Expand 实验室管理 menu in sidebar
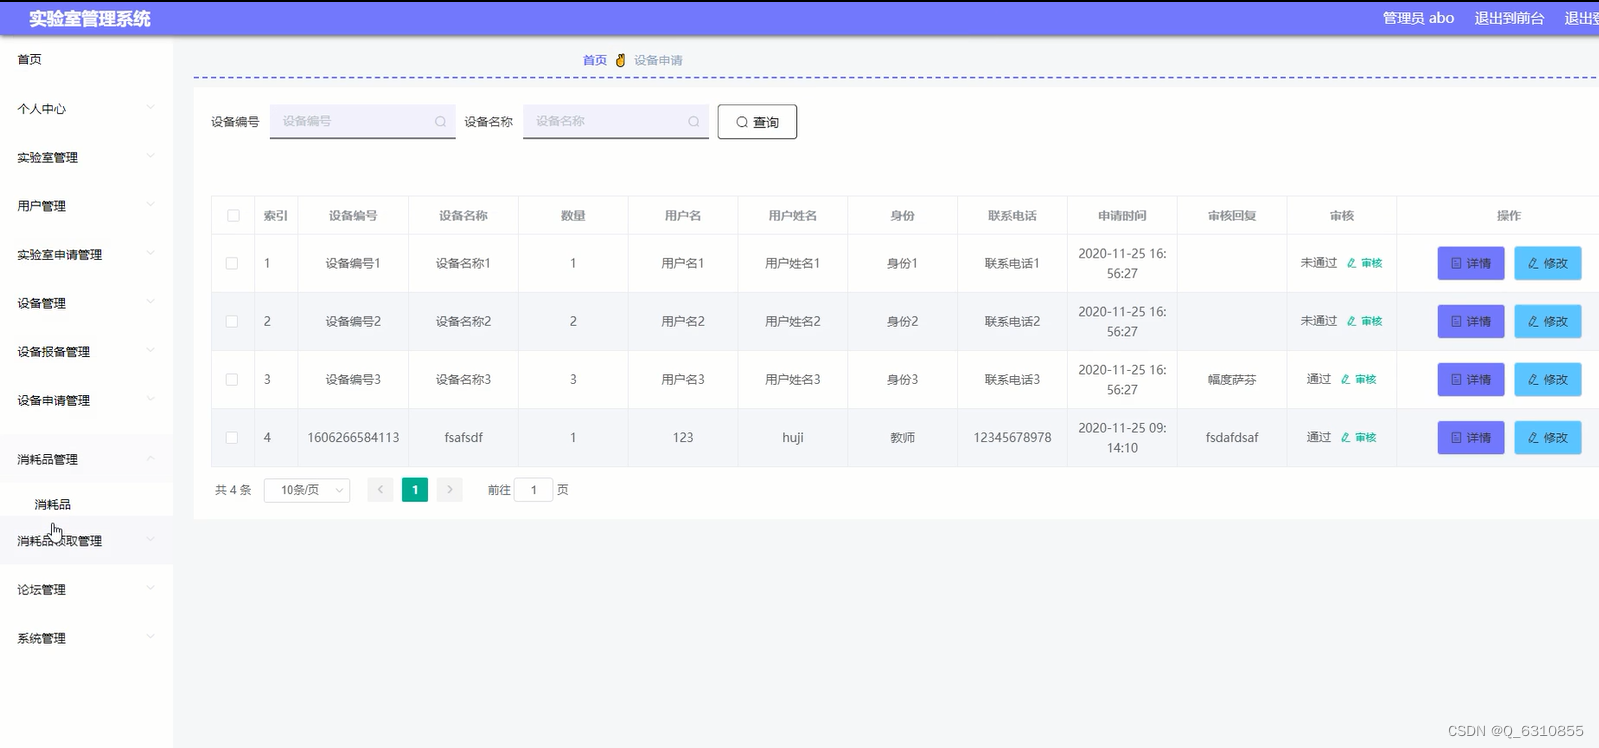This screenshot has height=748, width=1599. [86, 157]
